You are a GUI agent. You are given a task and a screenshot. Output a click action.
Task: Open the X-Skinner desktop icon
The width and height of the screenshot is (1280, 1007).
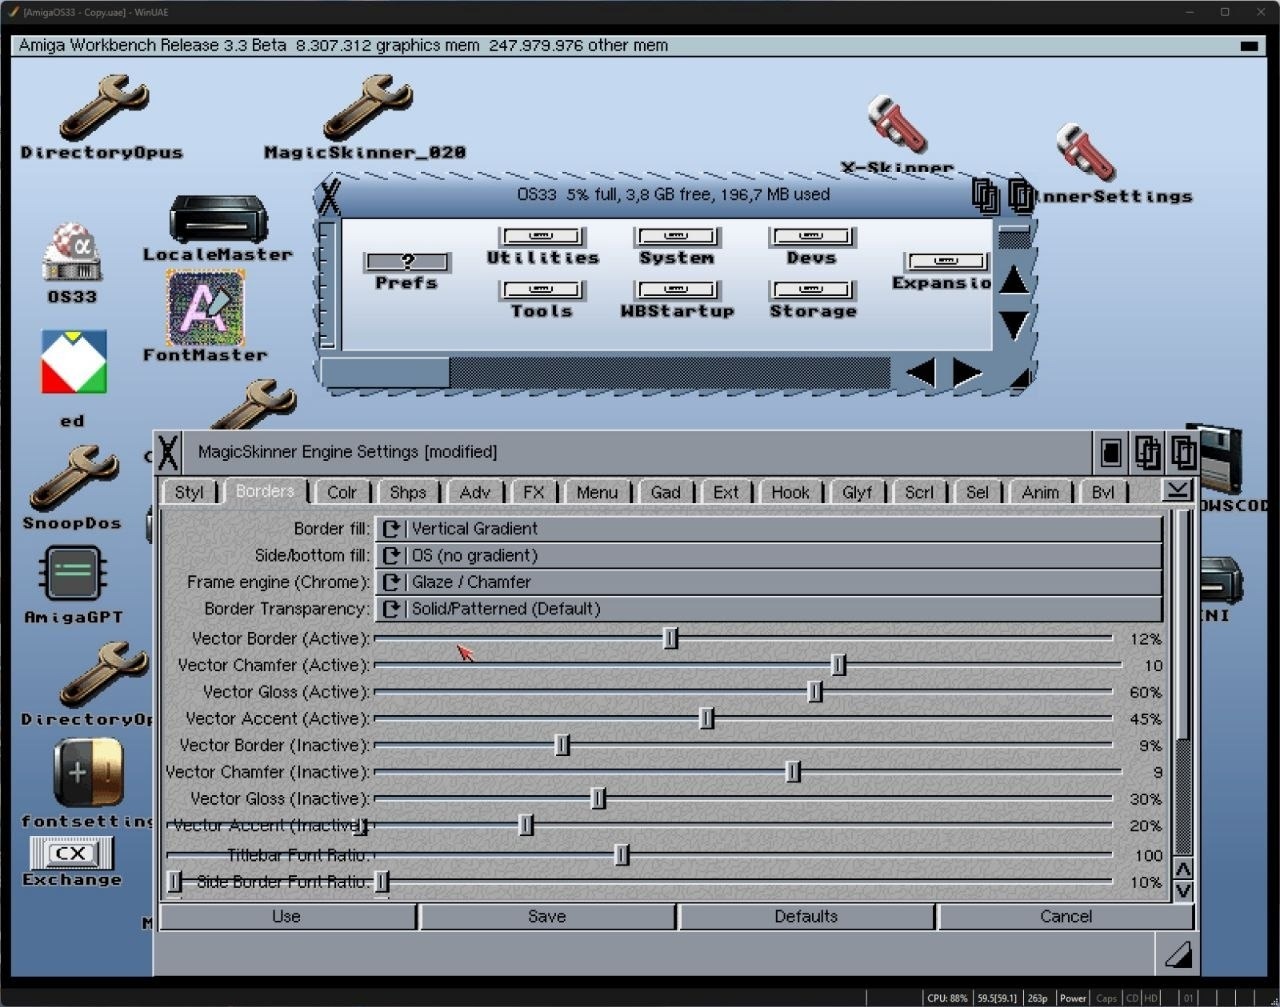coord(897,125)
